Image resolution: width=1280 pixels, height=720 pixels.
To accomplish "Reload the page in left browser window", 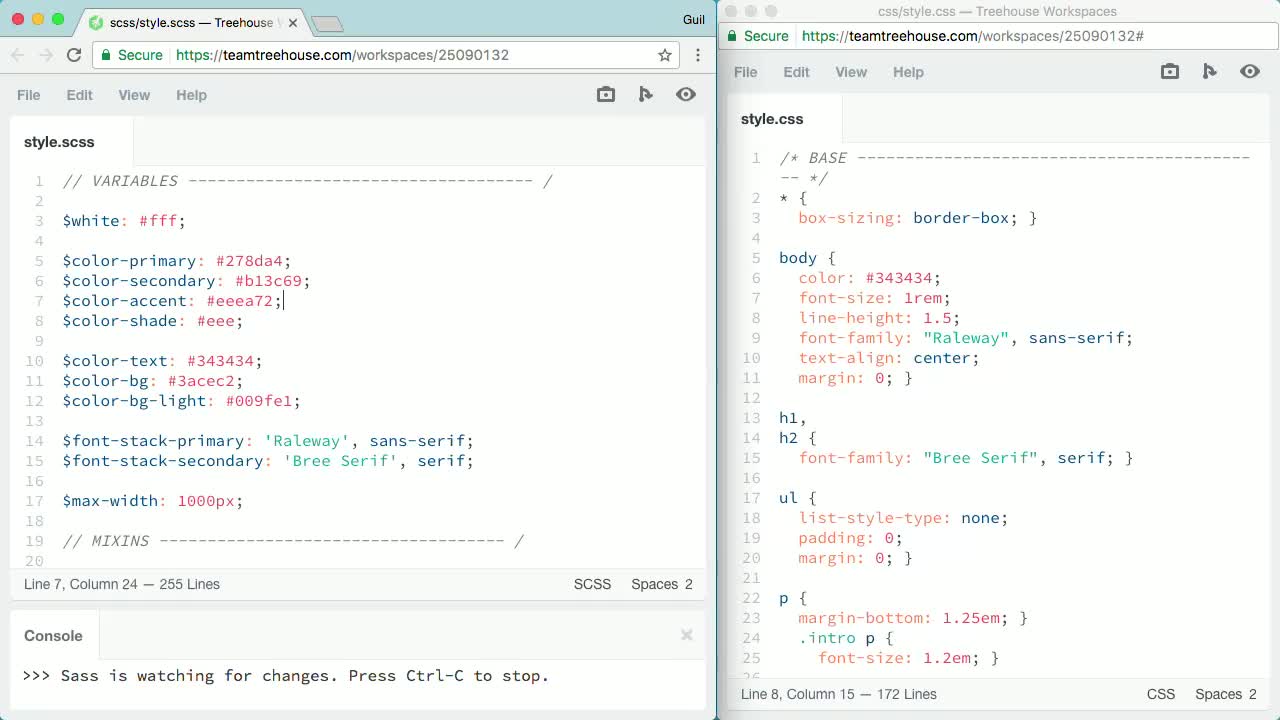I will (x=74, y=55).
